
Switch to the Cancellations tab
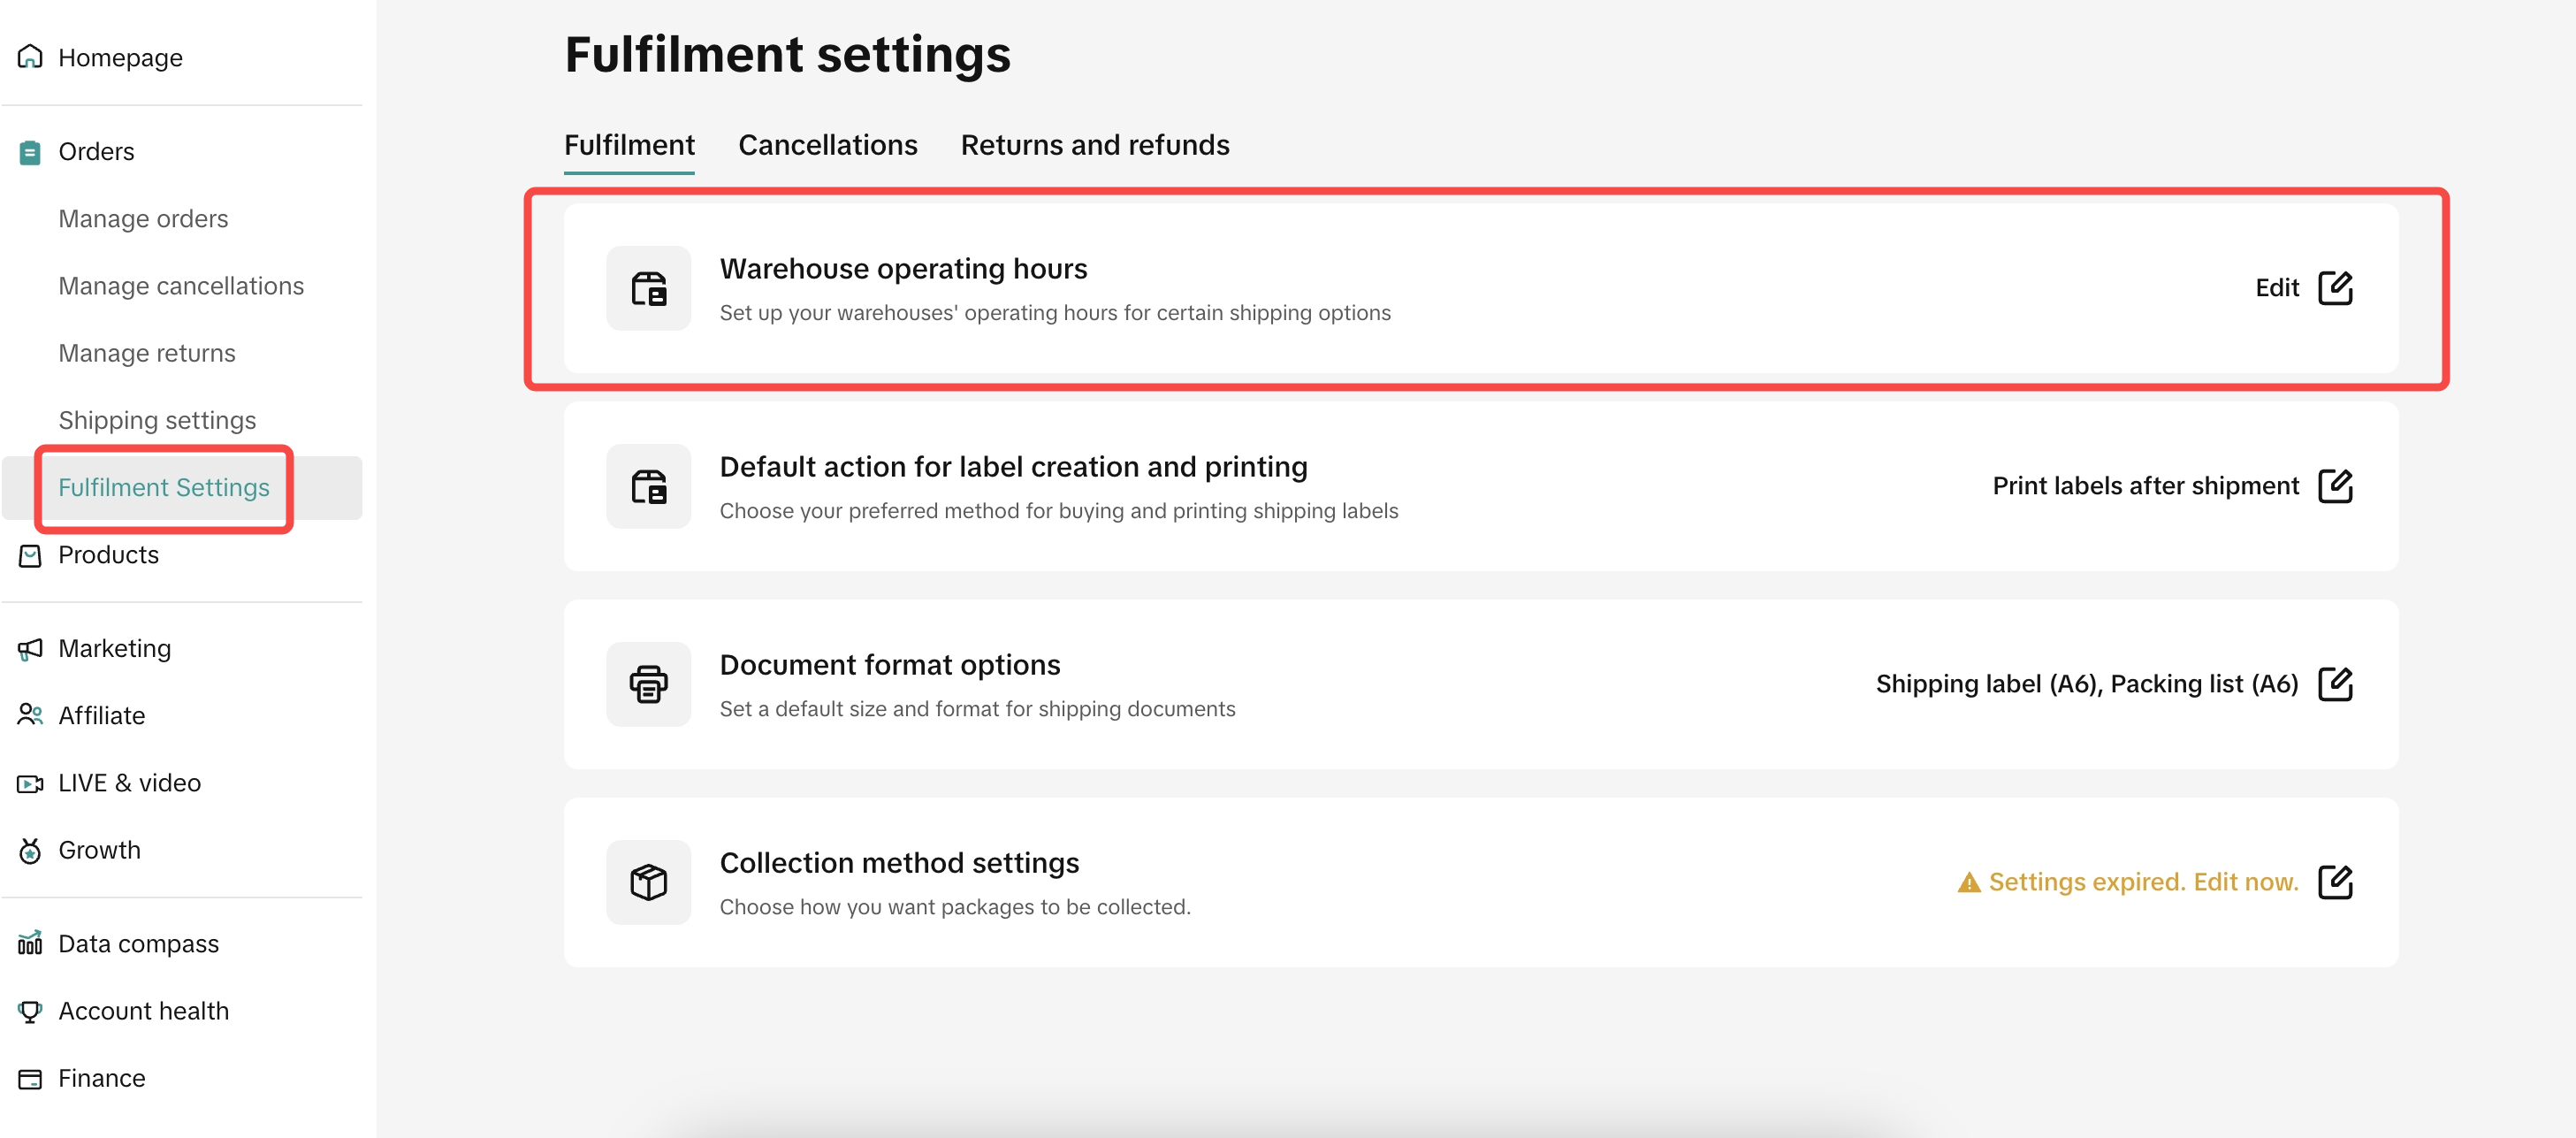tap(827, 145)
